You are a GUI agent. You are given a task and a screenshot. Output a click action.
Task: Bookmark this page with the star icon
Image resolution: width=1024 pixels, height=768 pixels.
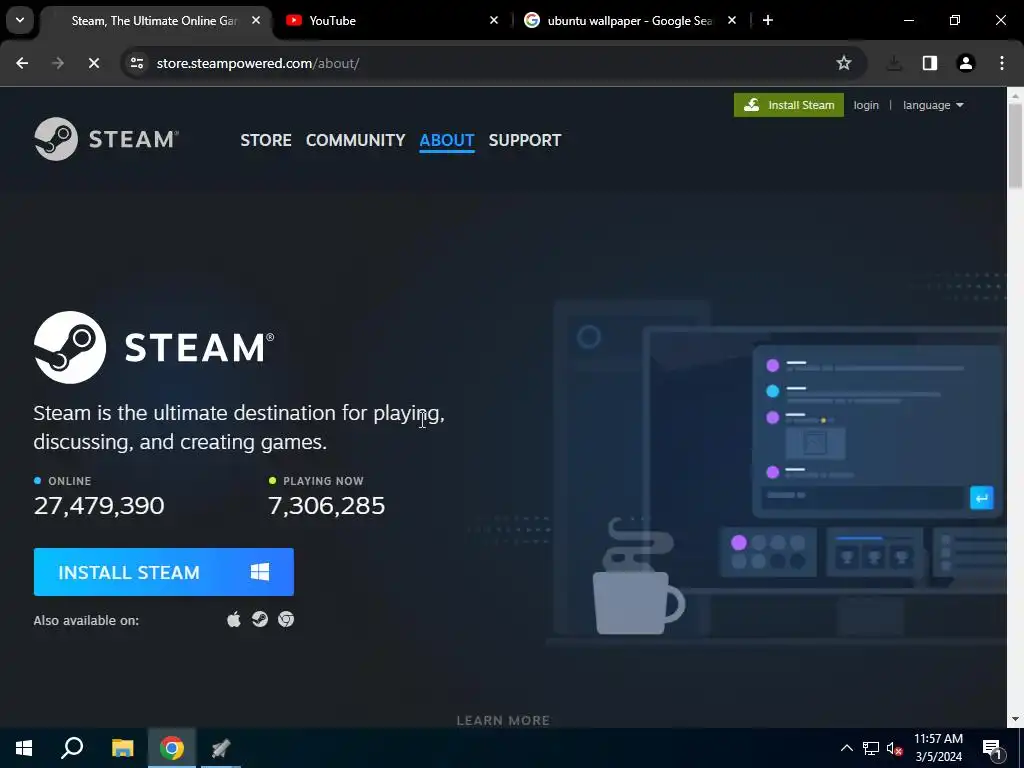pyautogui.click(x=844, y=63)
